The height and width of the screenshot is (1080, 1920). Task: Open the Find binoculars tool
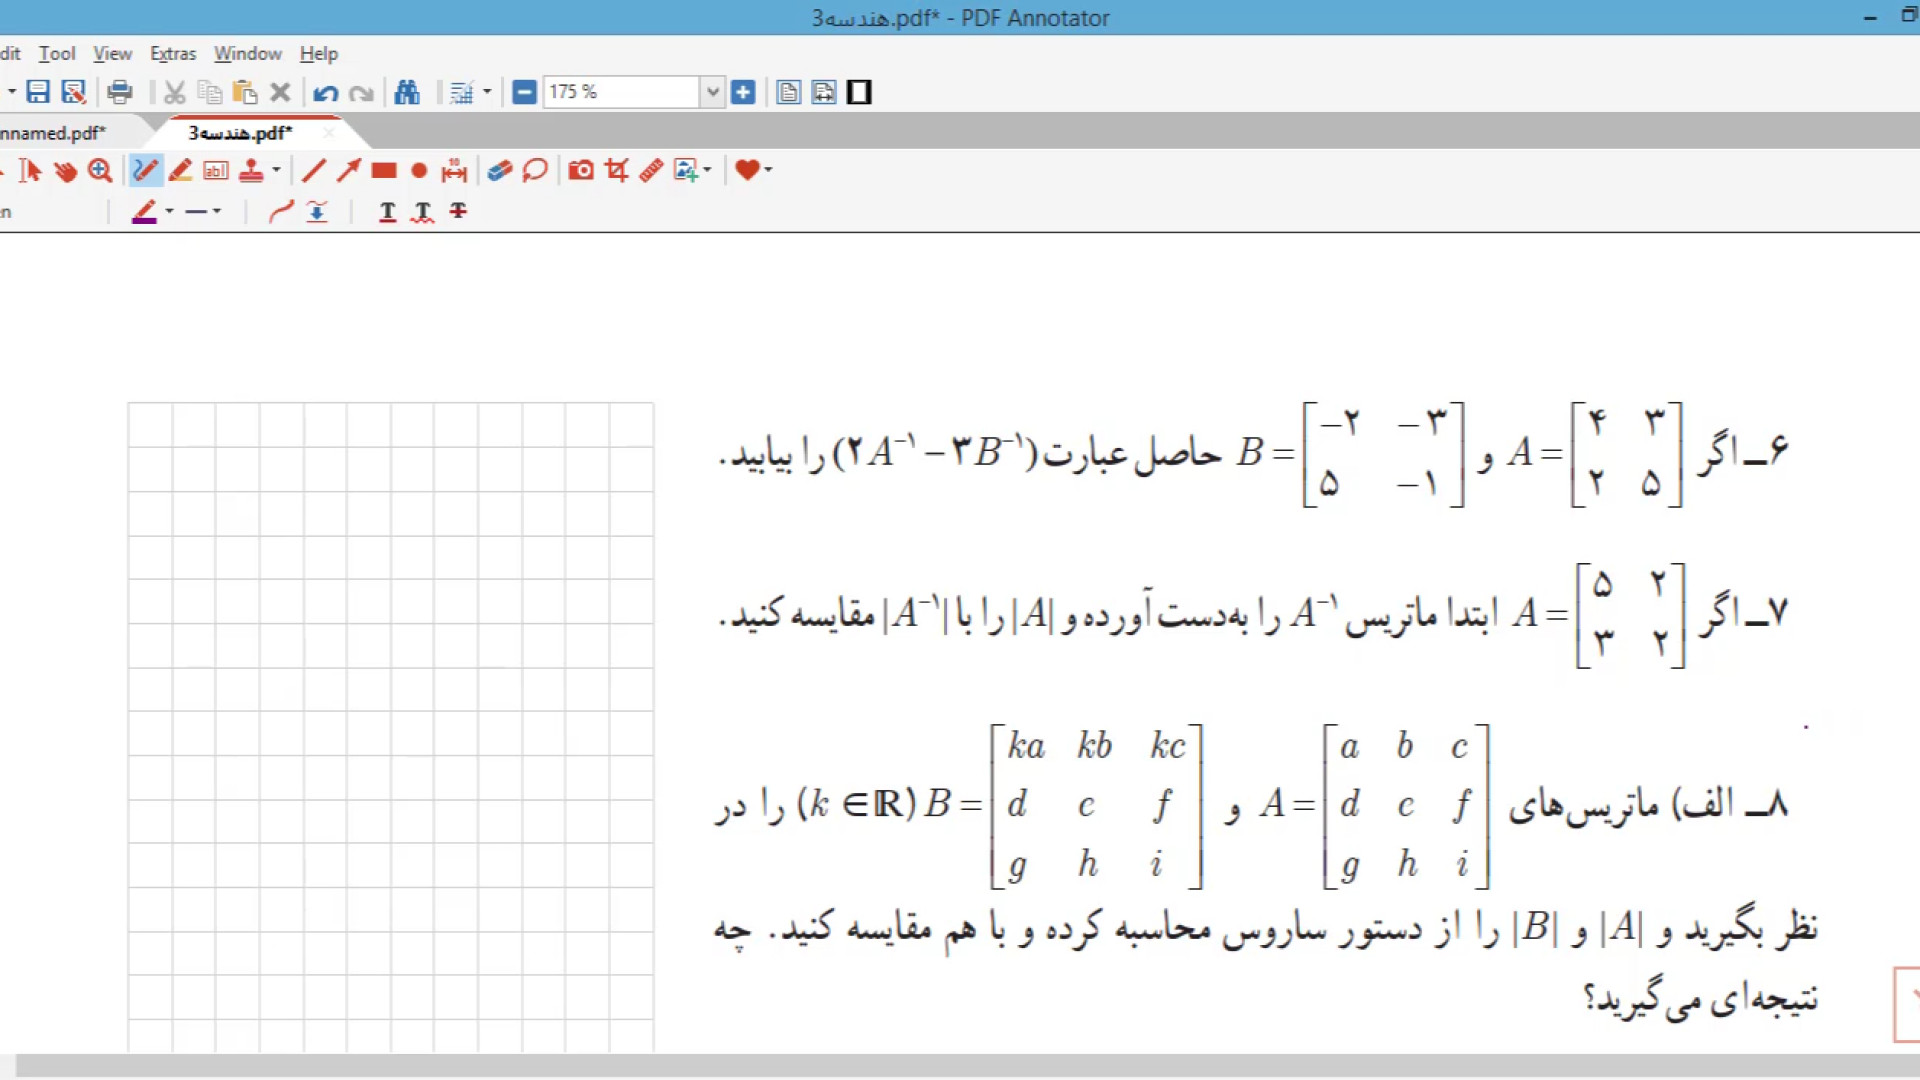(x=407, y=93)
